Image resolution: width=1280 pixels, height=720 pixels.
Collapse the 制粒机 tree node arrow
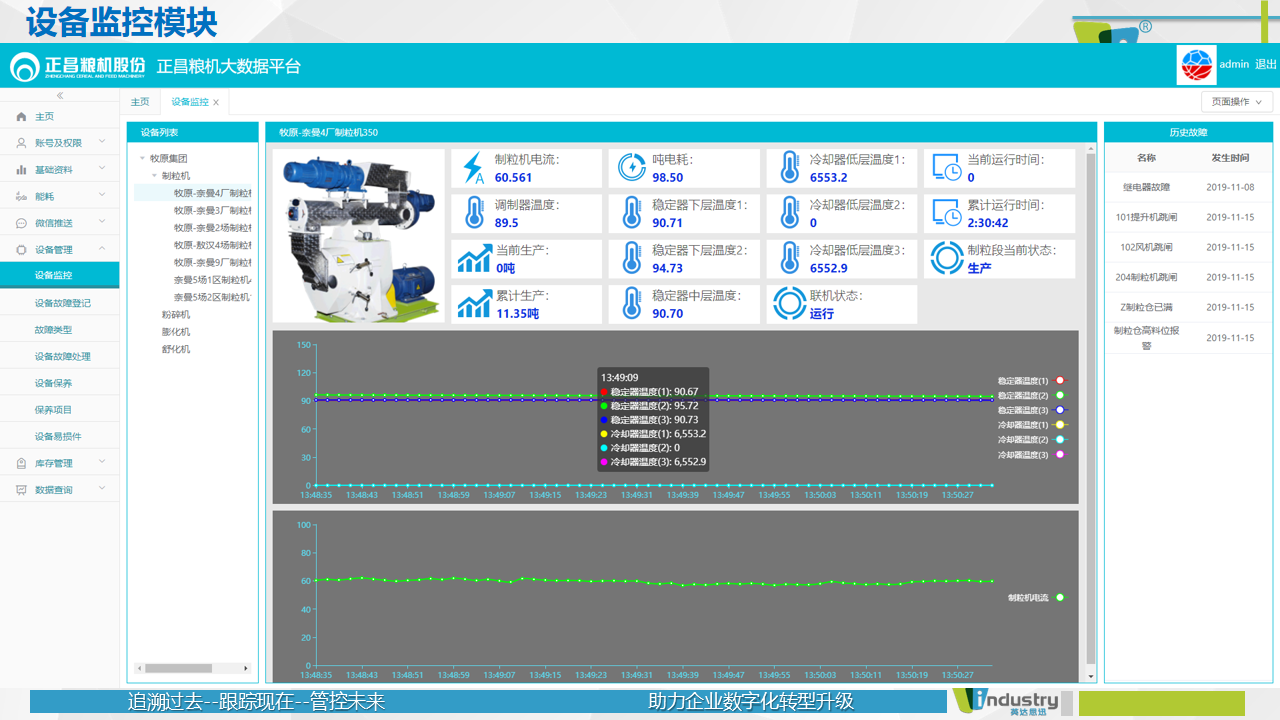154,176
